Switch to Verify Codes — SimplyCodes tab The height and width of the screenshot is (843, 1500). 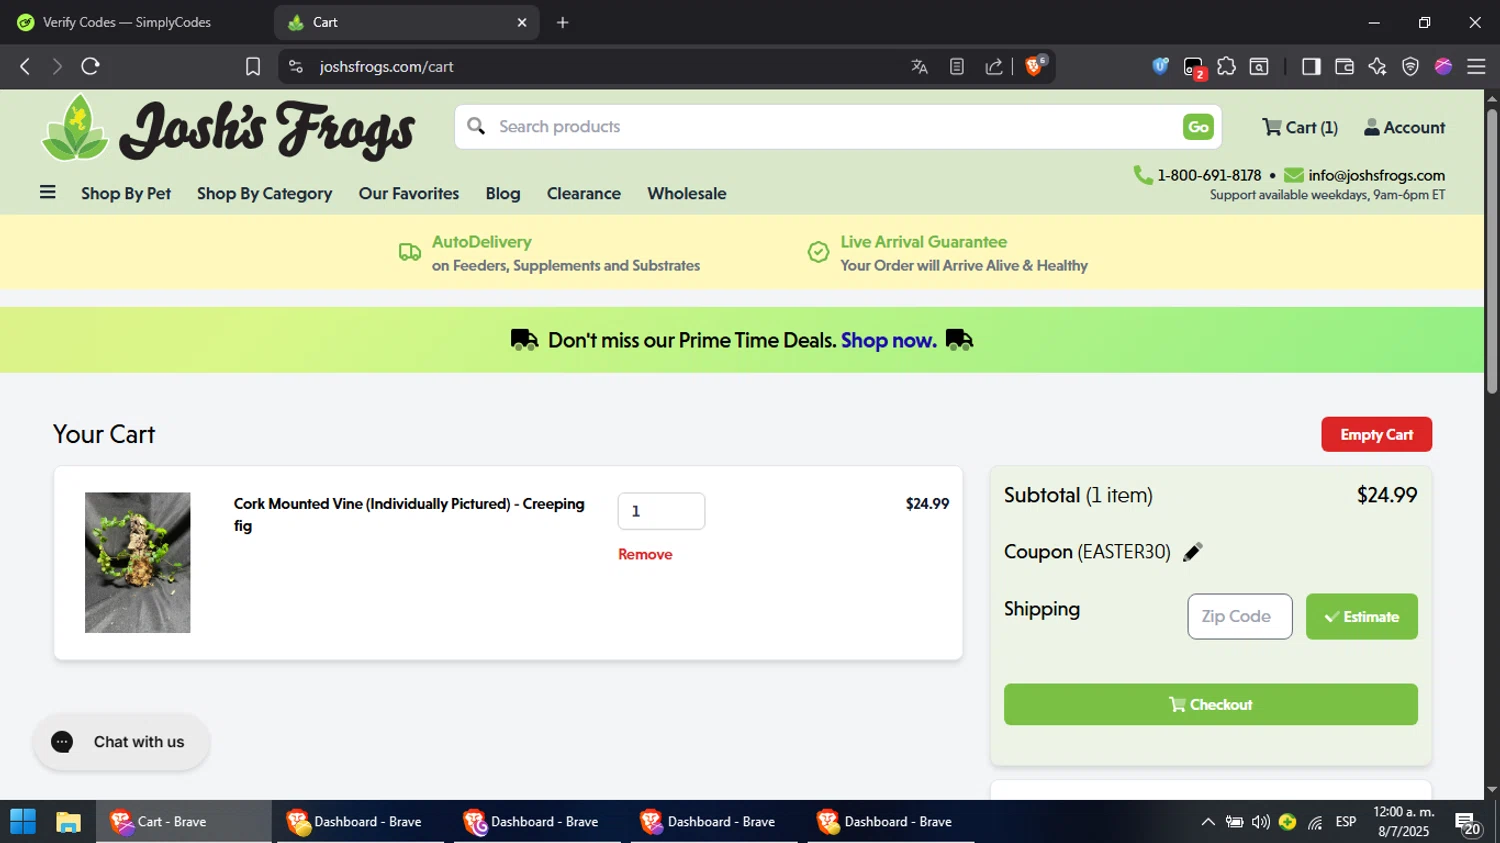(x=128, y=22)
